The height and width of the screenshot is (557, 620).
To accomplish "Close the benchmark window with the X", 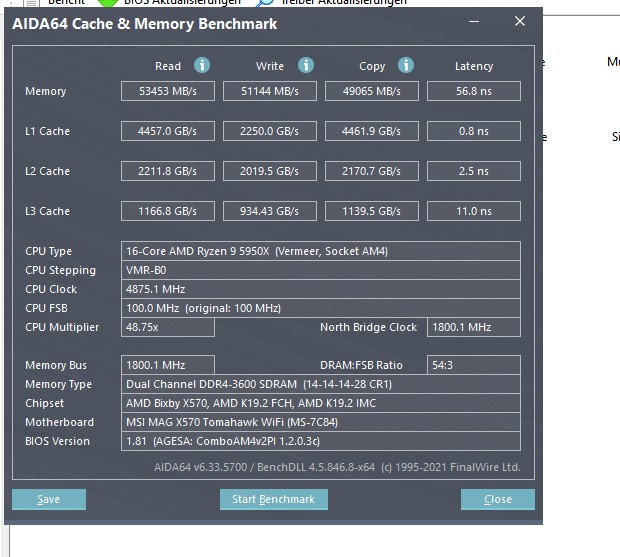I will [520, 21].
